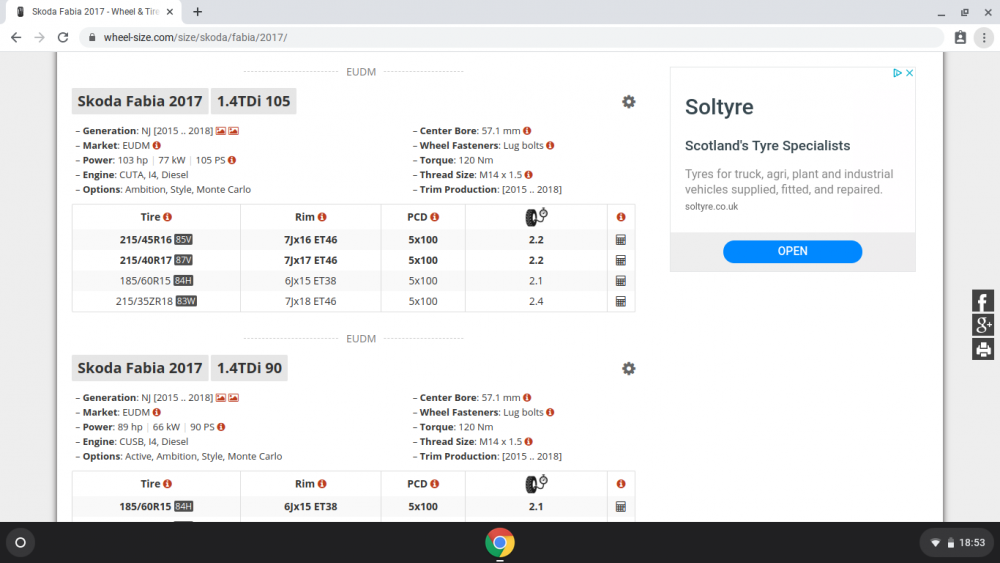View site security lock info
Image resolution: width=1000 pixels, height=563 pixels.
coord(92,38)
